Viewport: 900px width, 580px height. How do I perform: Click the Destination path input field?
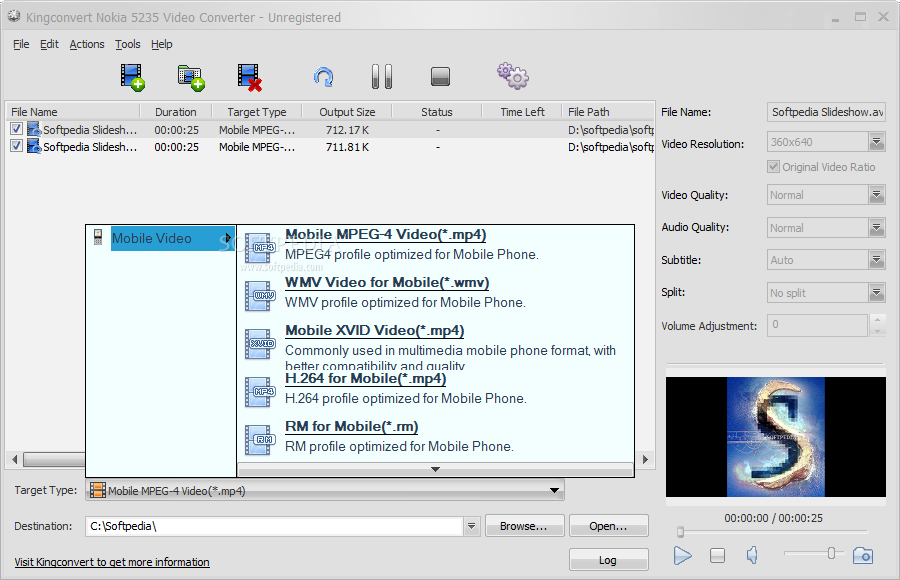[x=274, y=526]
